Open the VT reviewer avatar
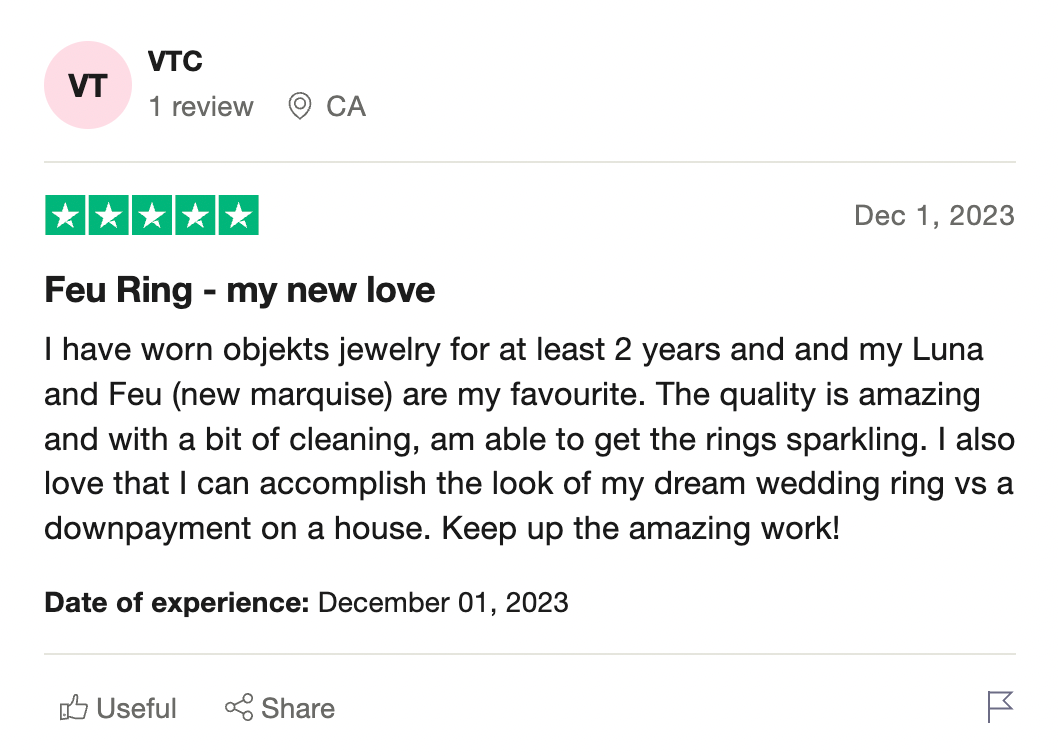The height and width of the screenshot is (756, 1058). pos(88,85)
